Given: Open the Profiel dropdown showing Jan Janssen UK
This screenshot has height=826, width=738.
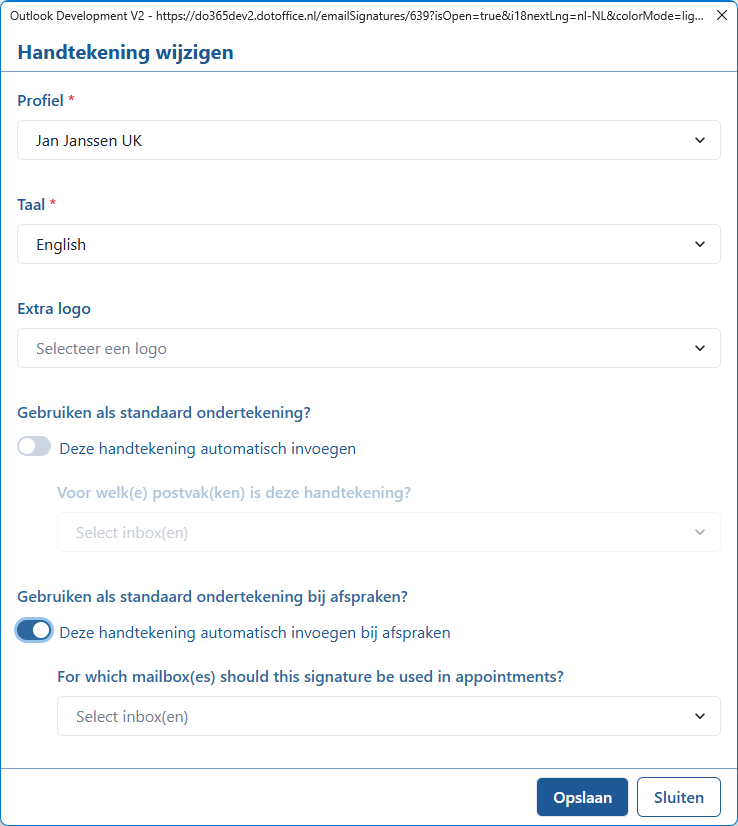Looking at the screenshot, I should (369, 140).
